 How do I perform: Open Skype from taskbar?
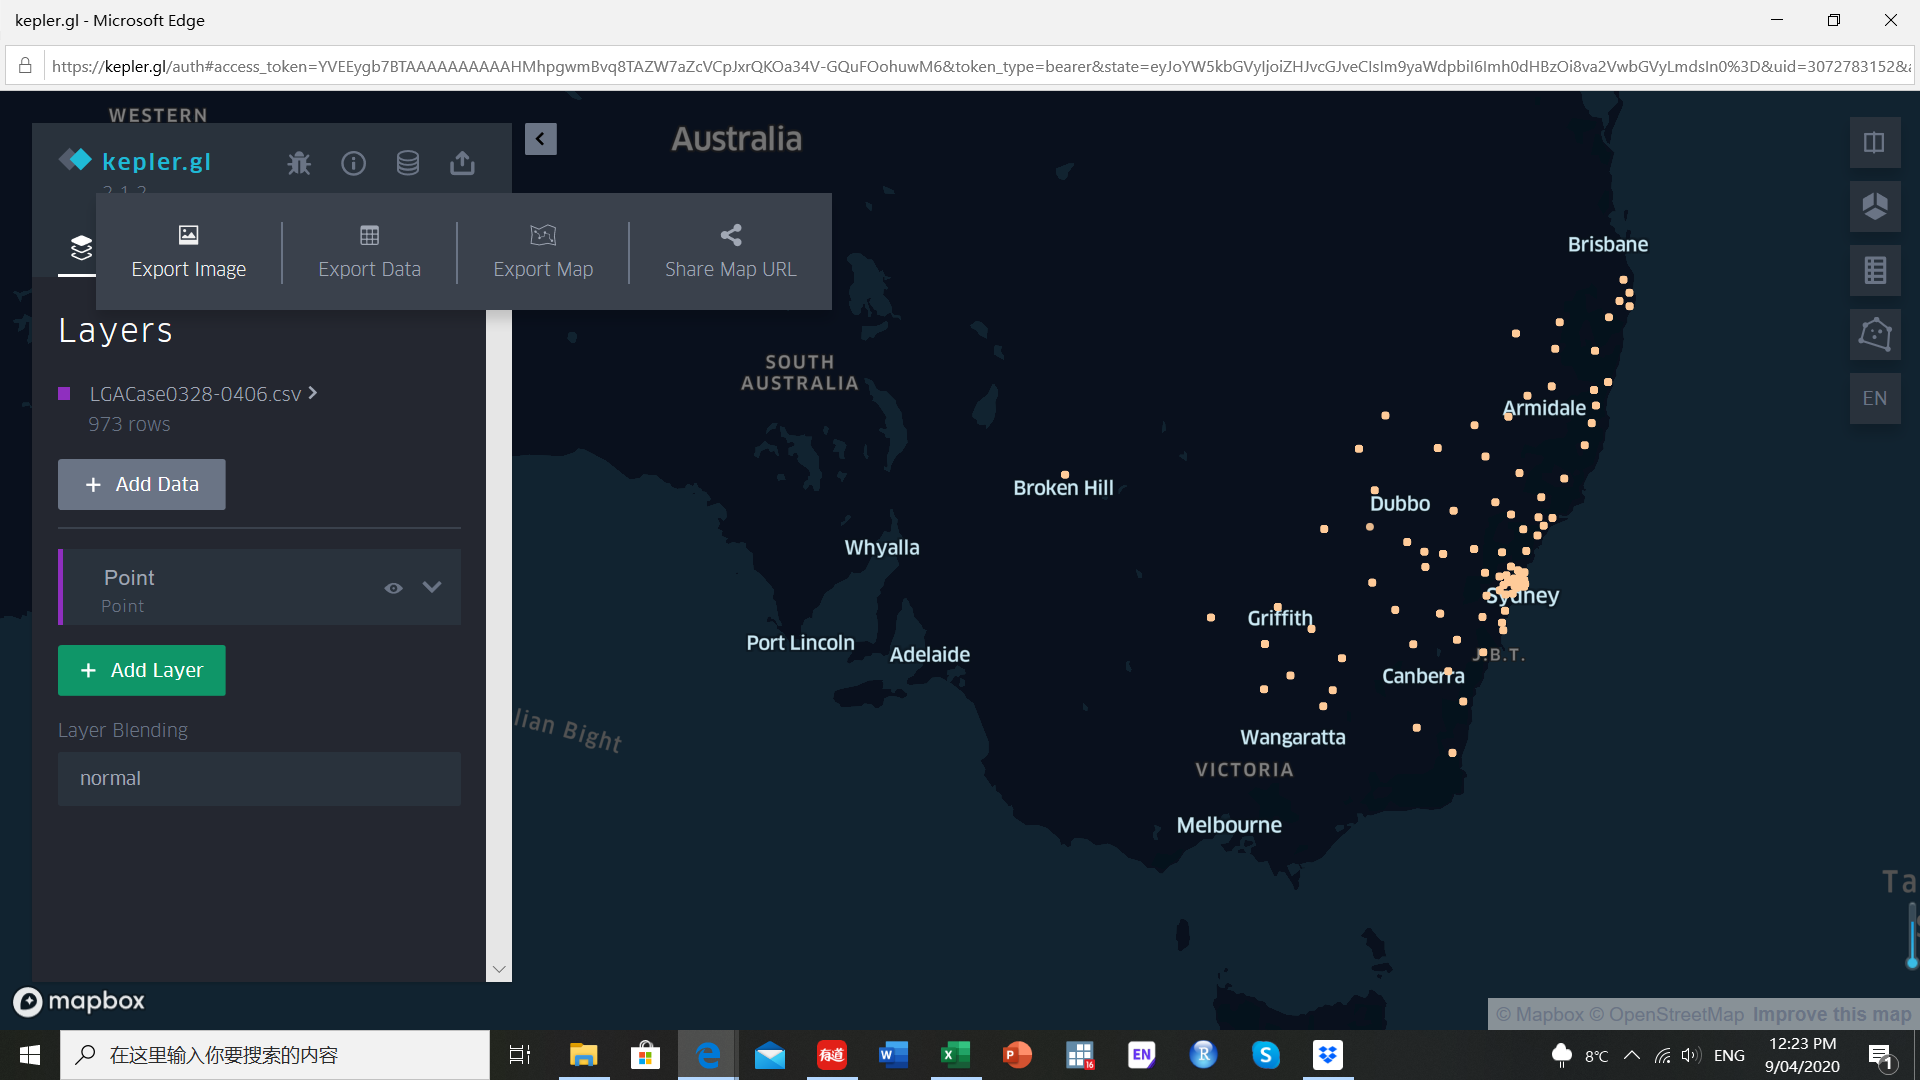click(x=1266, y=1055)
